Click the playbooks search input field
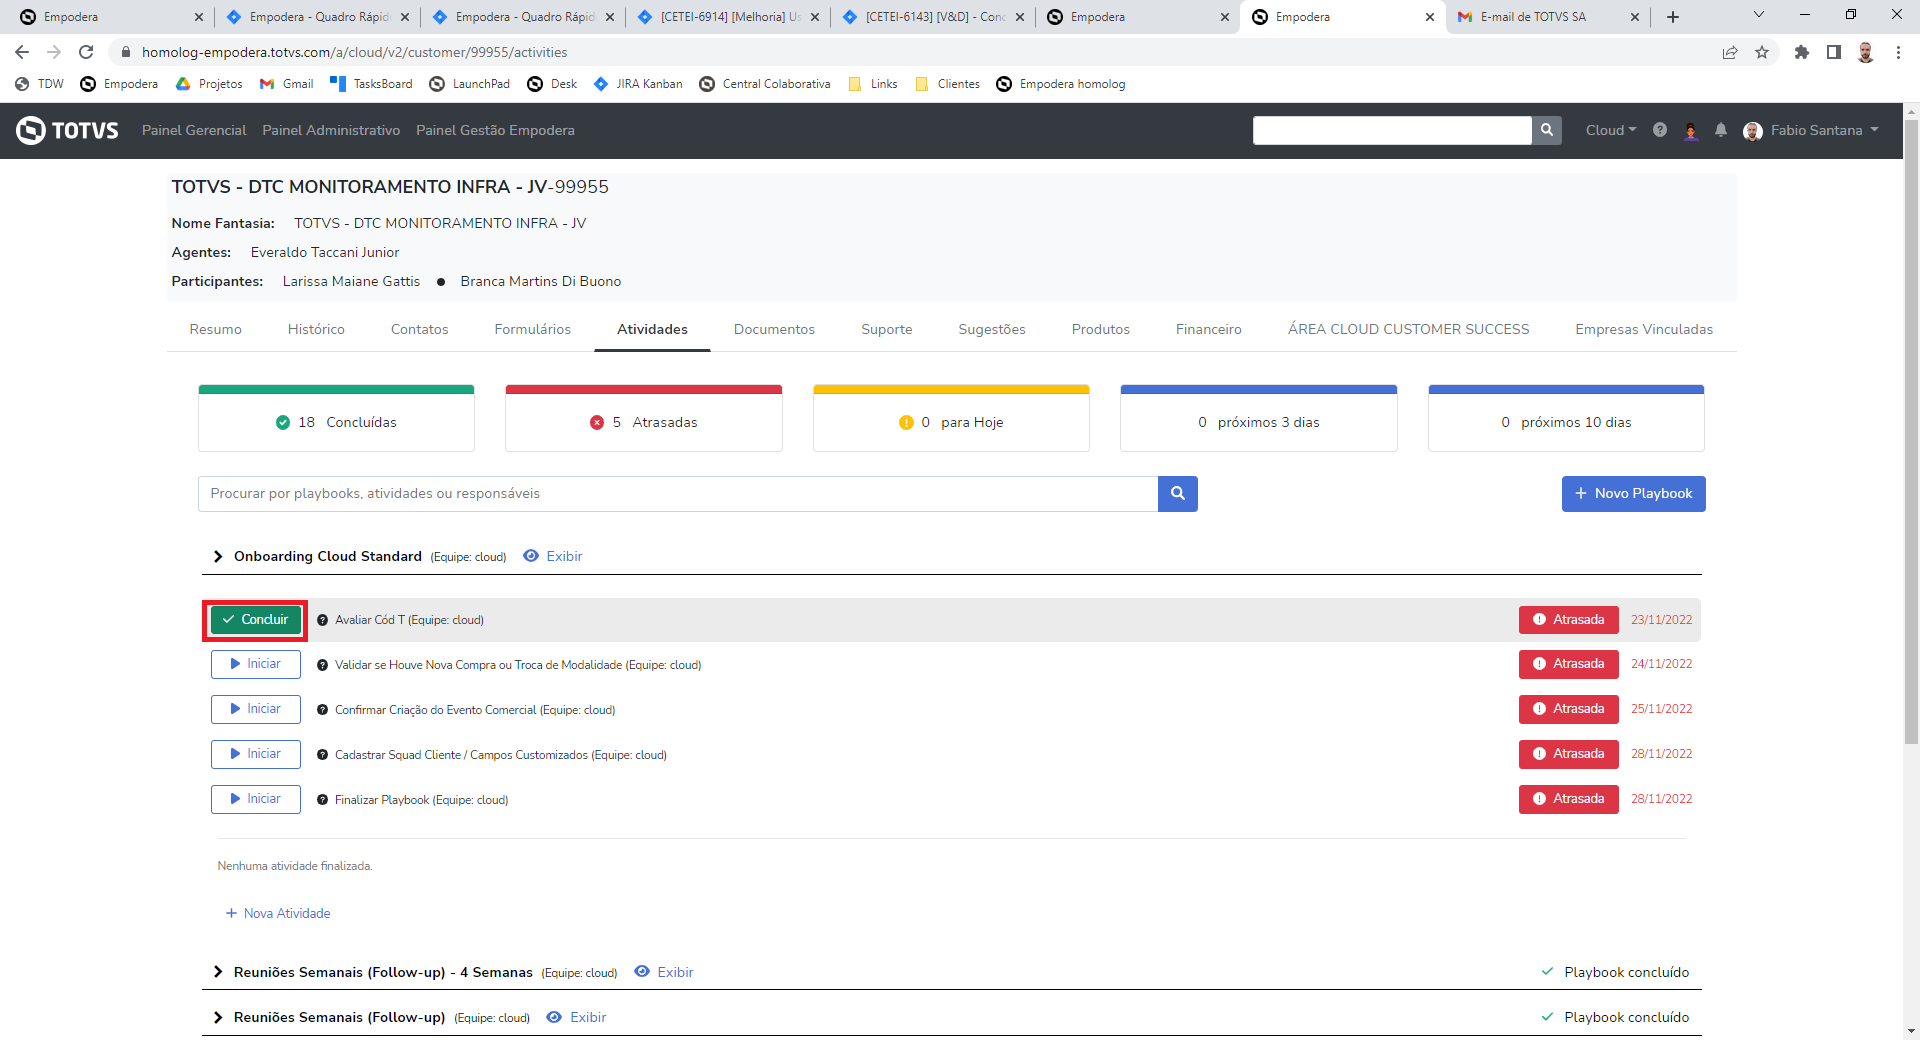 point(678,493)
